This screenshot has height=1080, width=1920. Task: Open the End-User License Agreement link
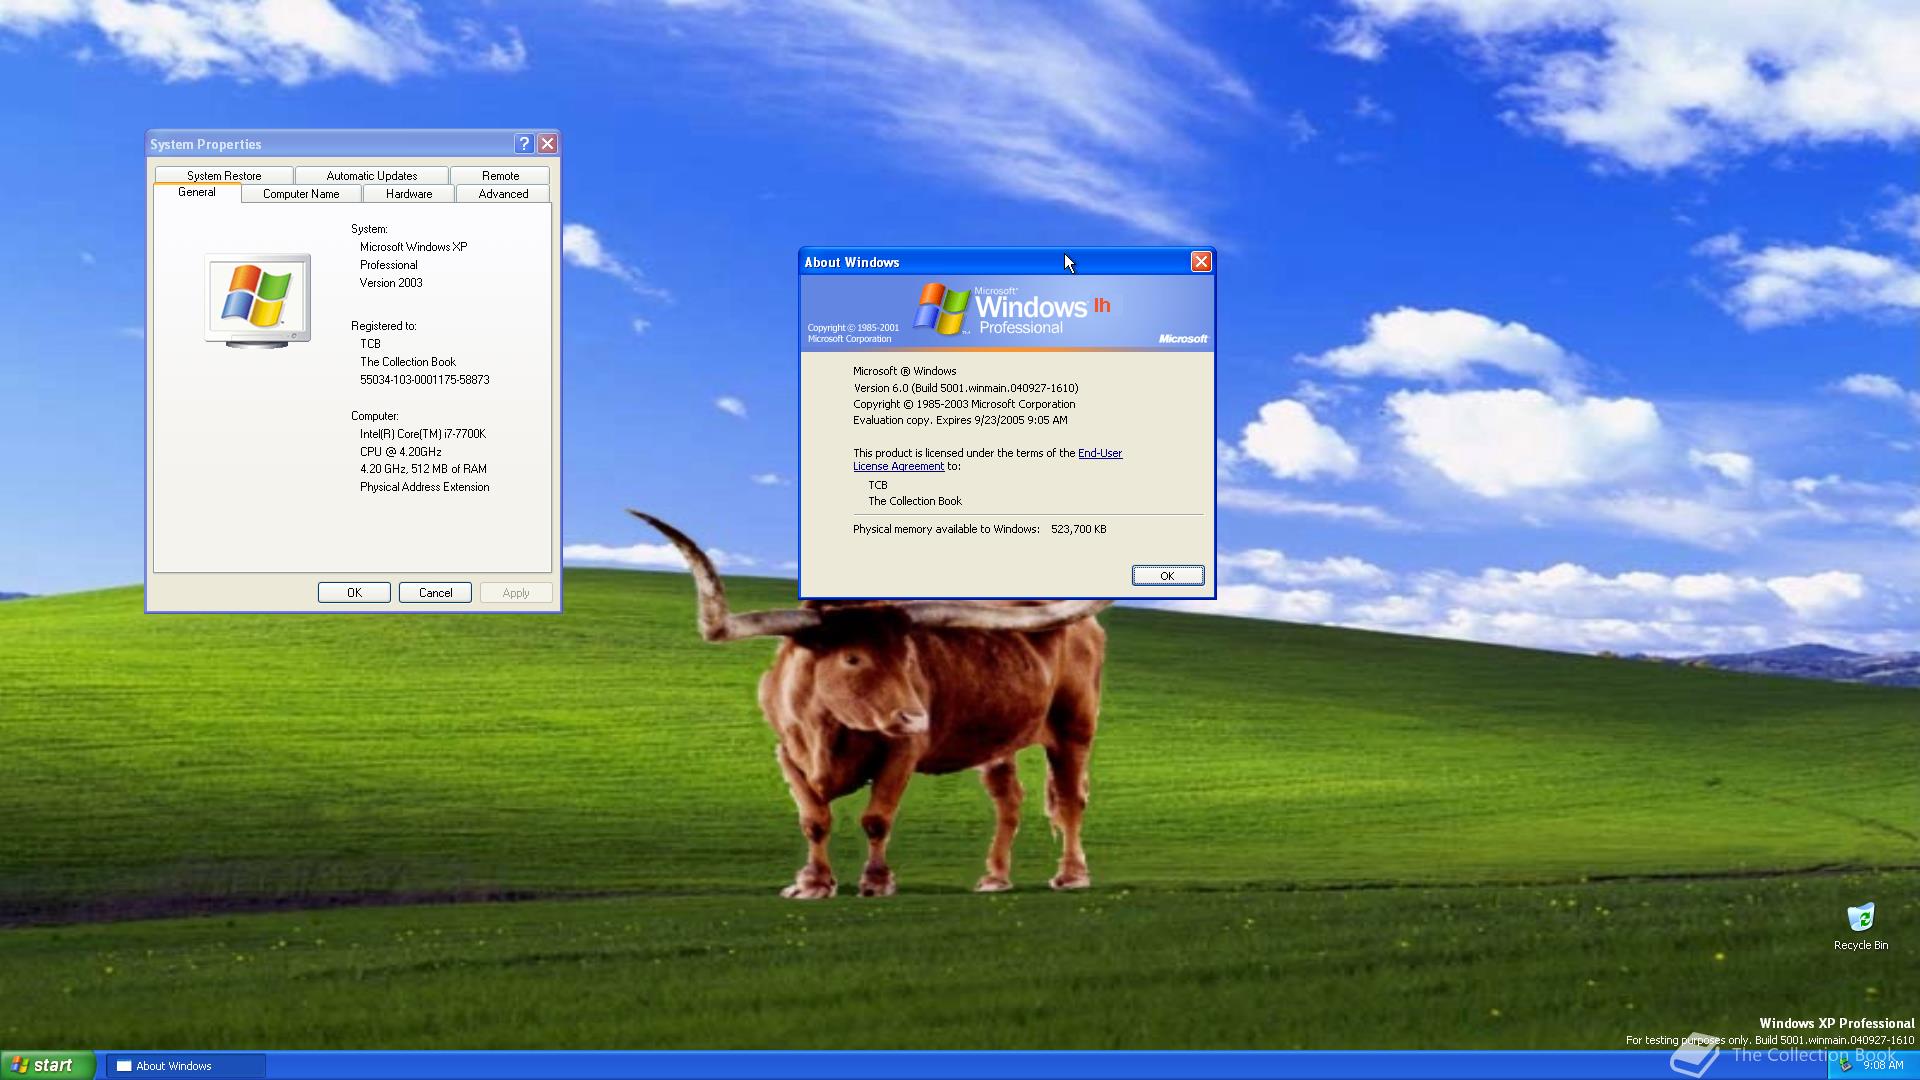(x=1099, y=453)
